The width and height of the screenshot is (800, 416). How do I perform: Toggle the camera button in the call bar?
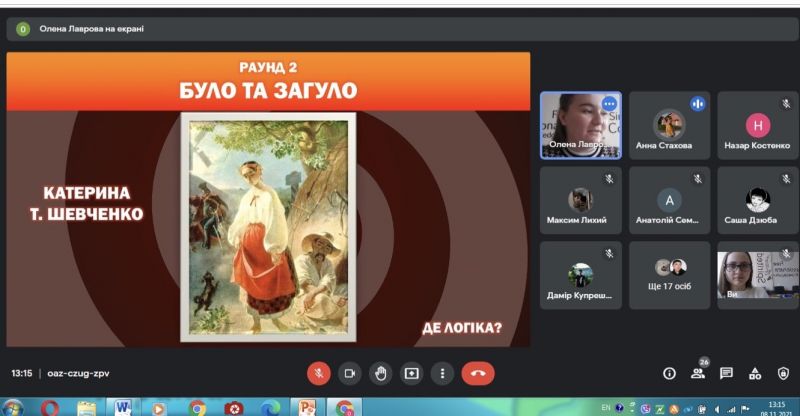pyautogui.click(x=349, y=374)
